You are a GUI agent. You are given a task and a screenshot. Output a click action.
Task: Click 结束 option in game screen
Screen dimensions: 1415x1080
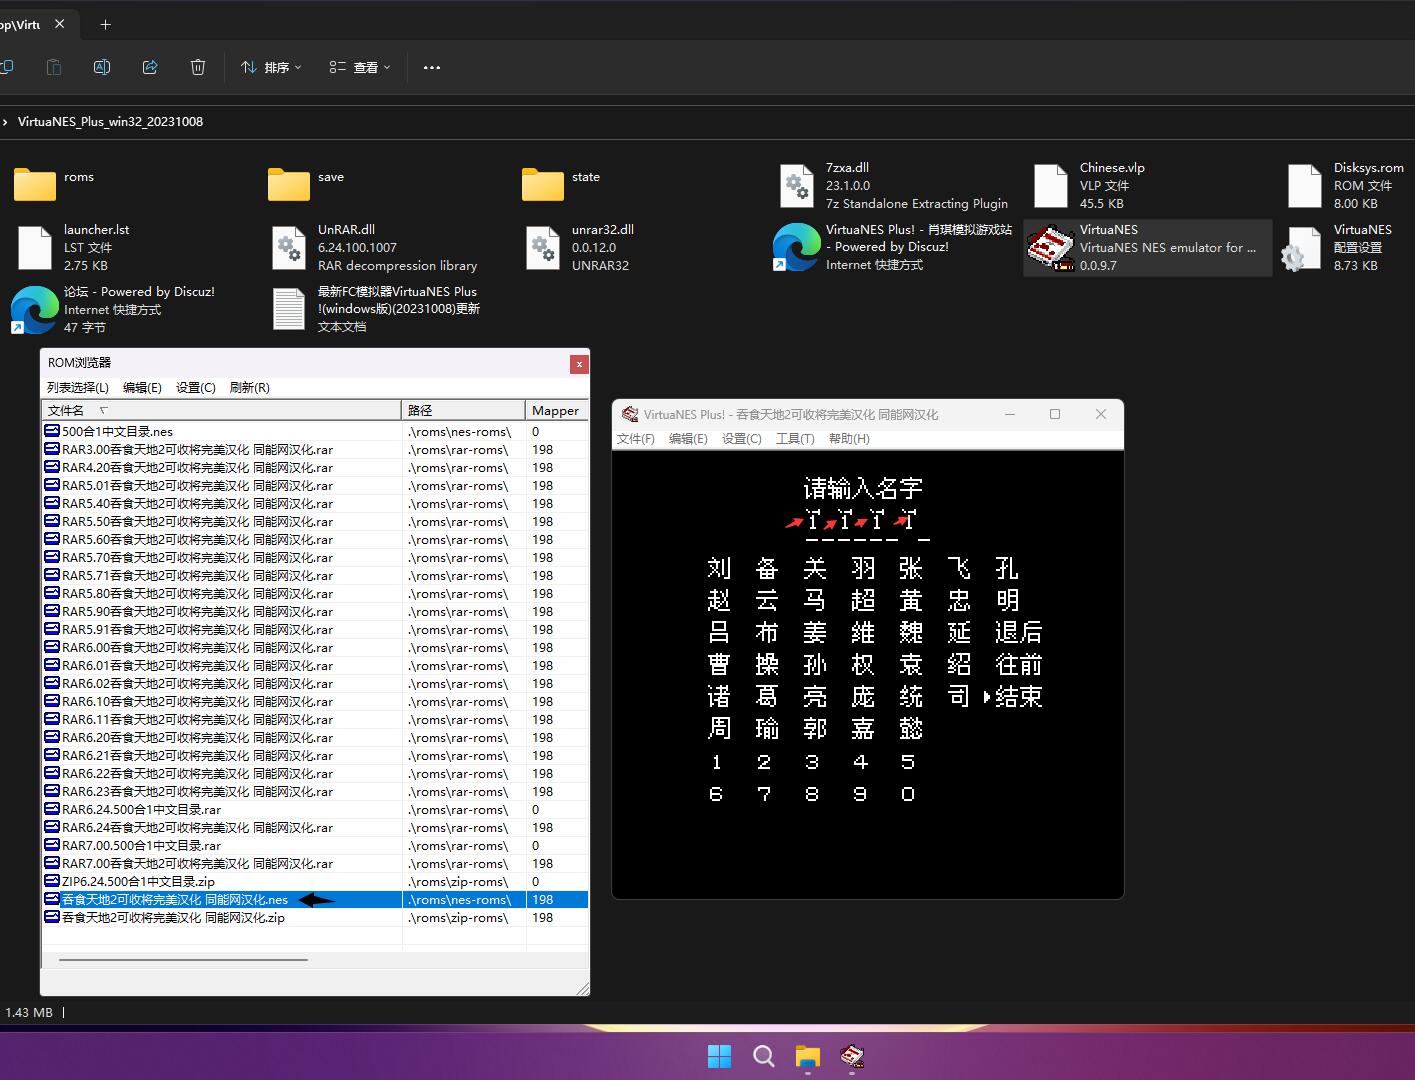point(1019,696)
